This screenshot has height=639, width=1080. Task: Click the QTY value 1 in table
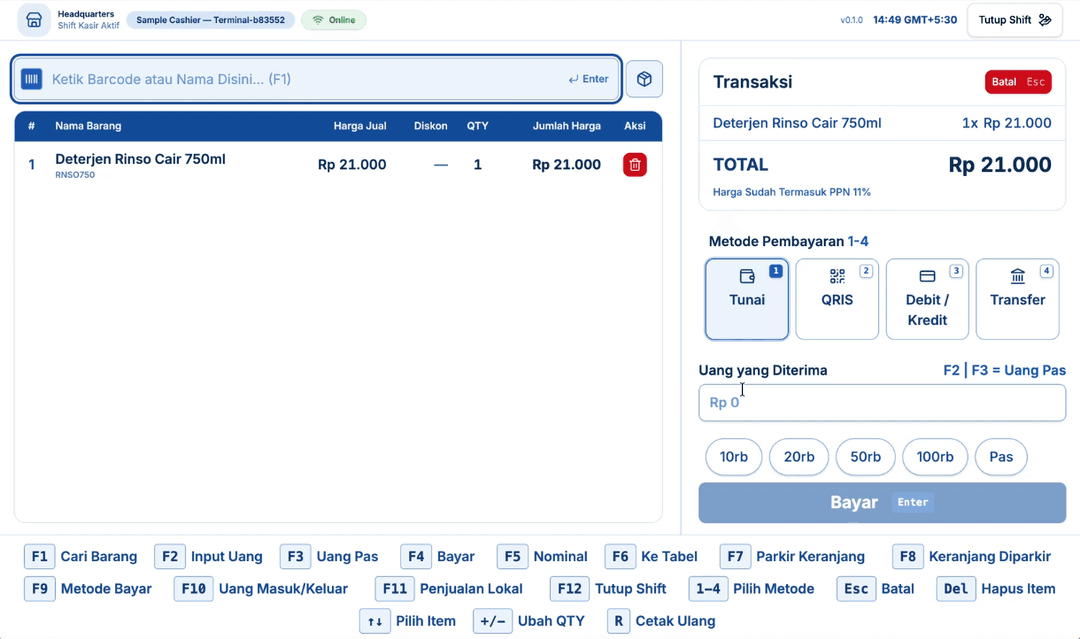click(477, 165)
